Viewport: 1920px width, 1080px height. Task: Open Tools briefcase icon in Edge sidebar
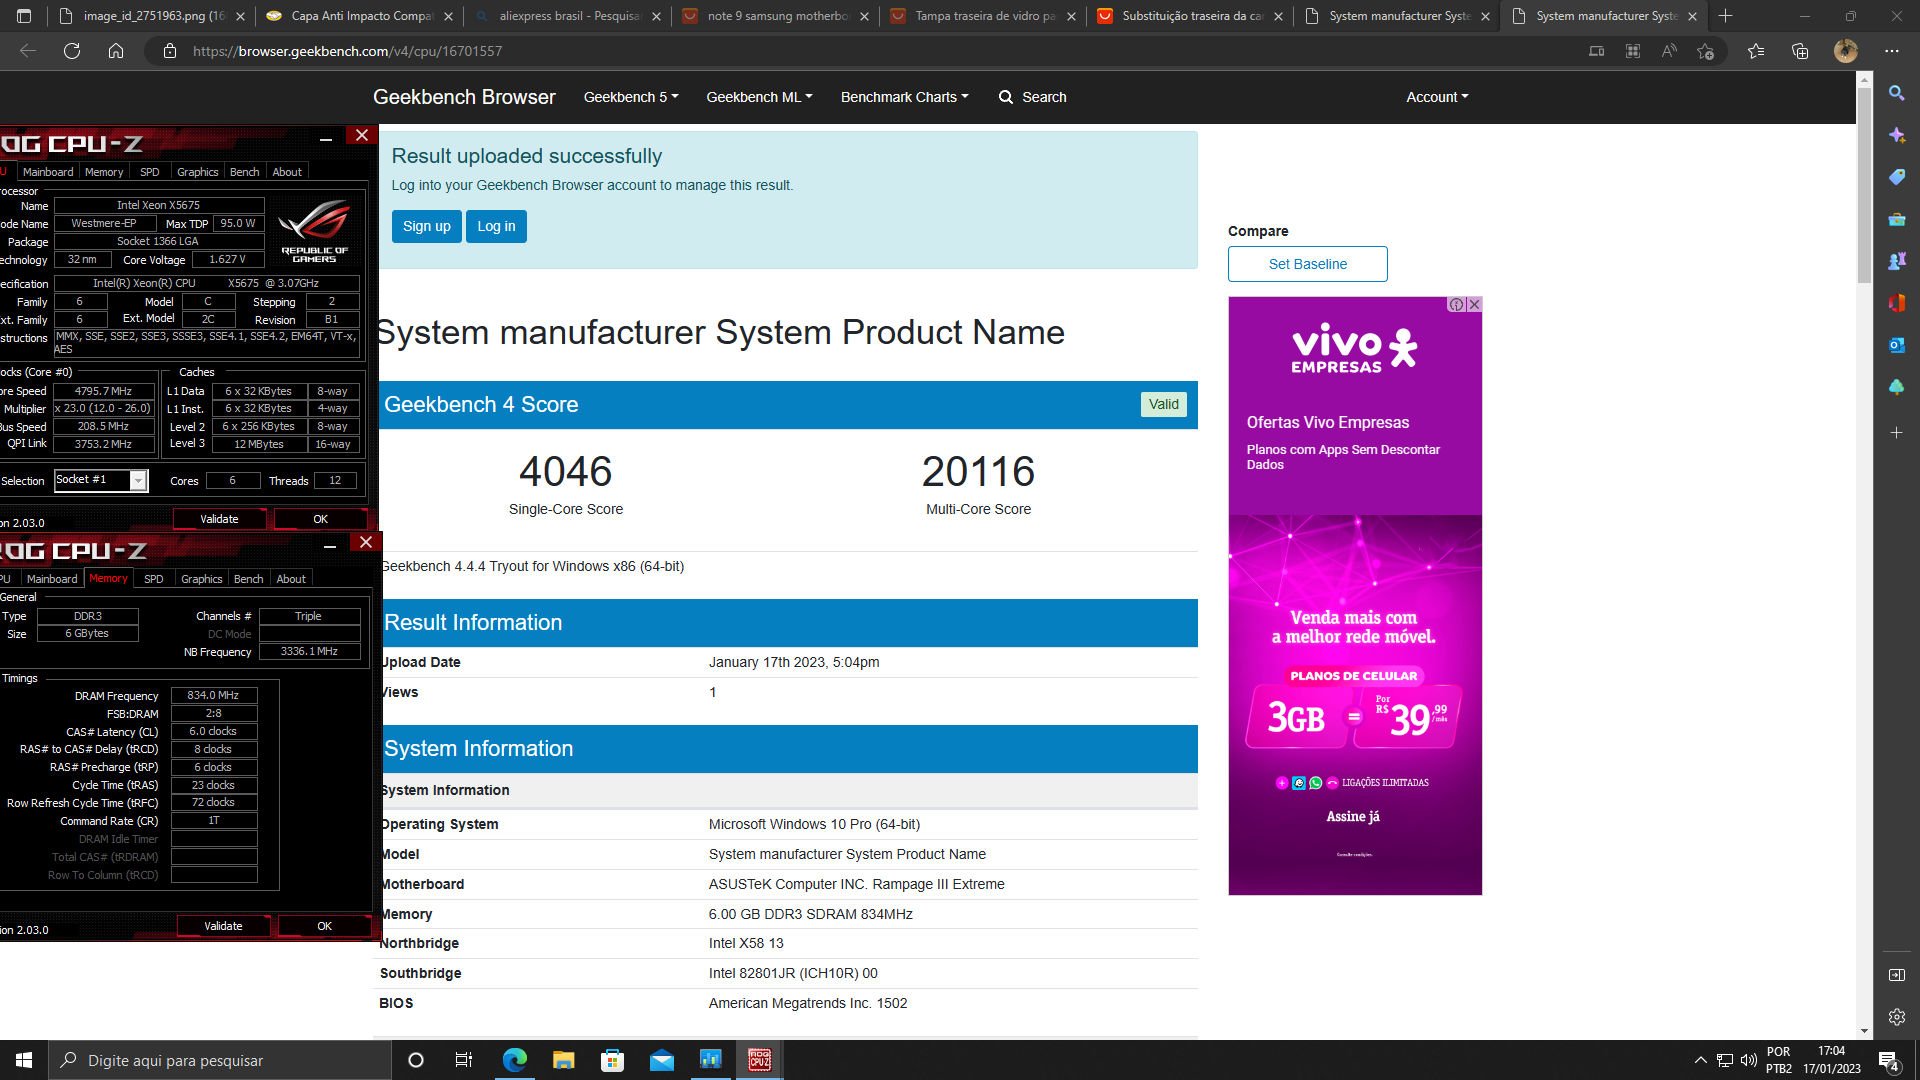1896,219
